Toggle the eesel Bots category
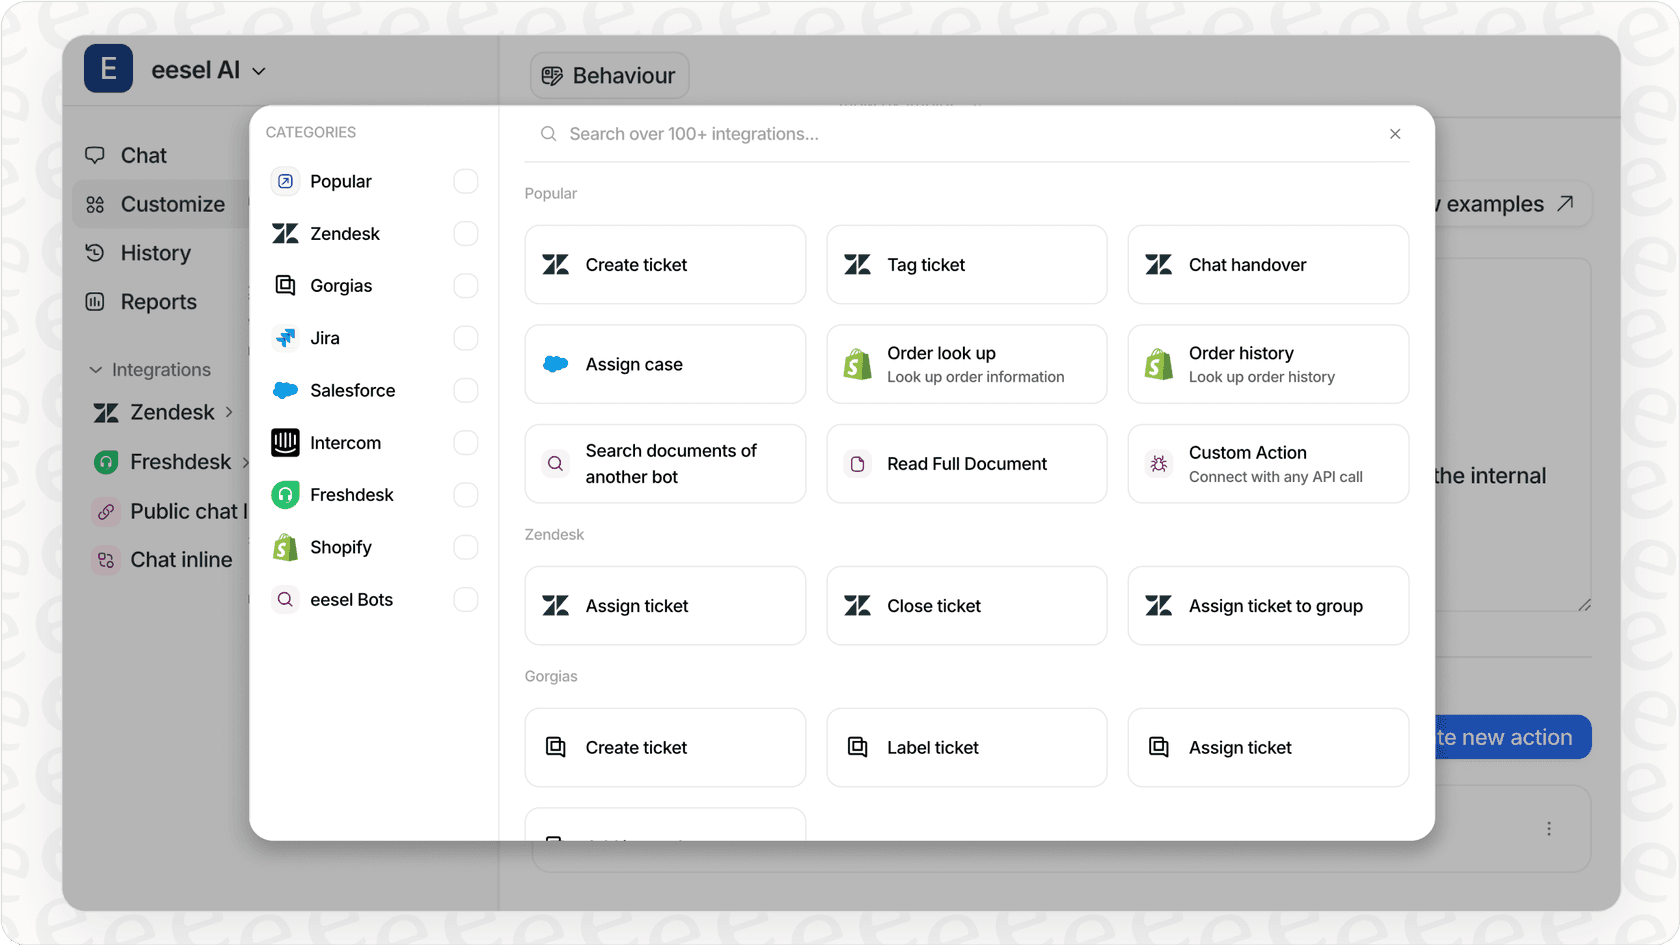 tap(465, 599)
